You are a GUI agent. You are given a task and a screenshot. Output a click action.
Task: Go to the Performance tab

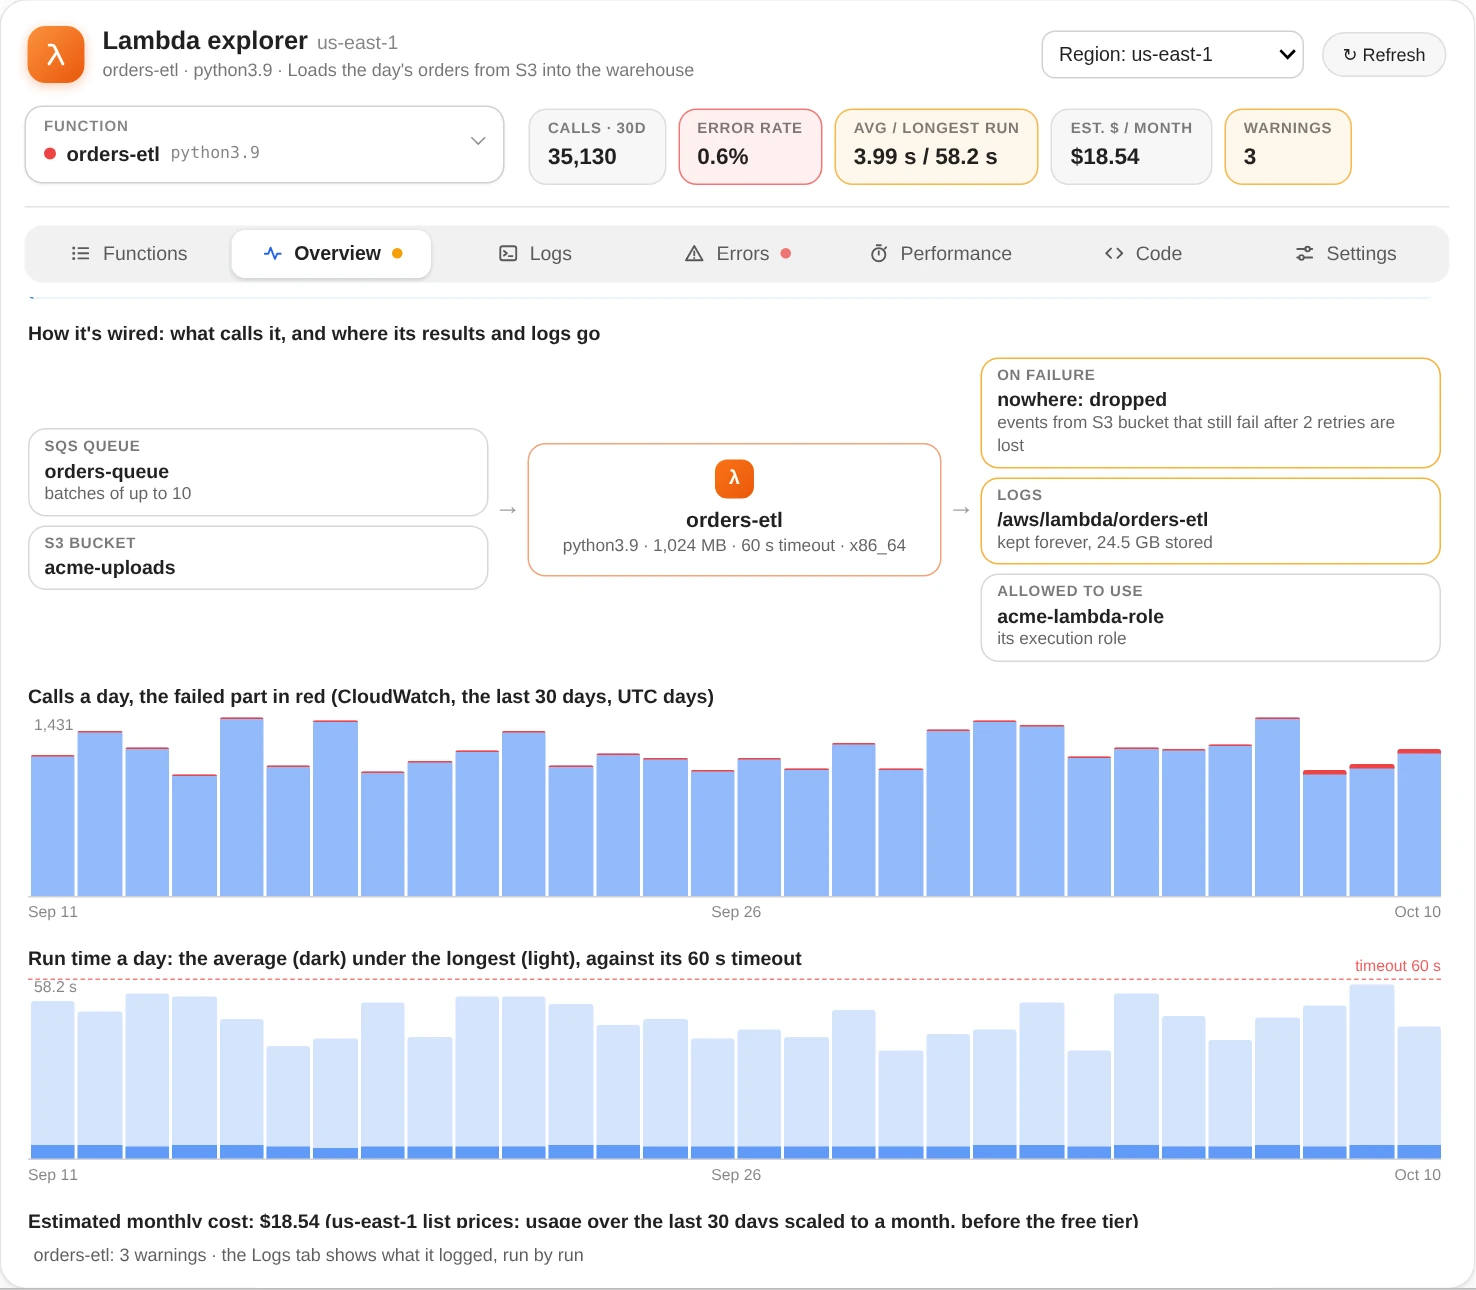941,253
